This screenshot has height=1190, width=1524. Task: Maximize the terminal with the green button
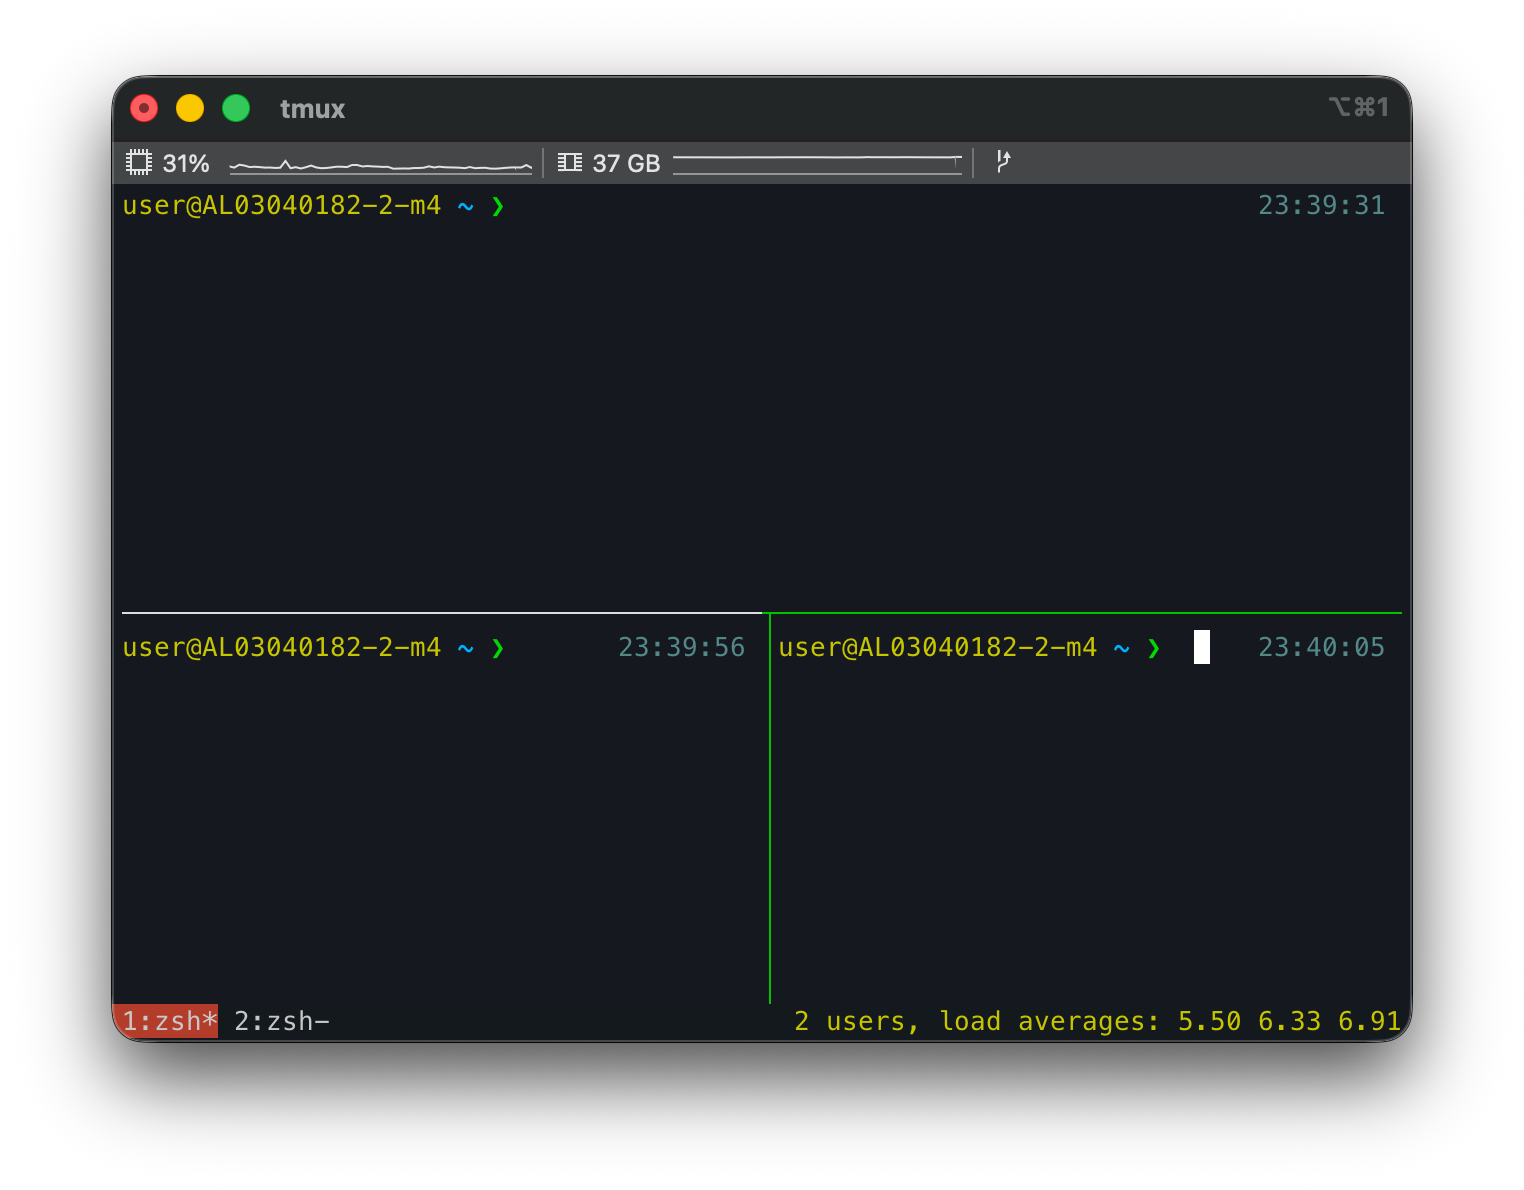(x=236, y=108)
